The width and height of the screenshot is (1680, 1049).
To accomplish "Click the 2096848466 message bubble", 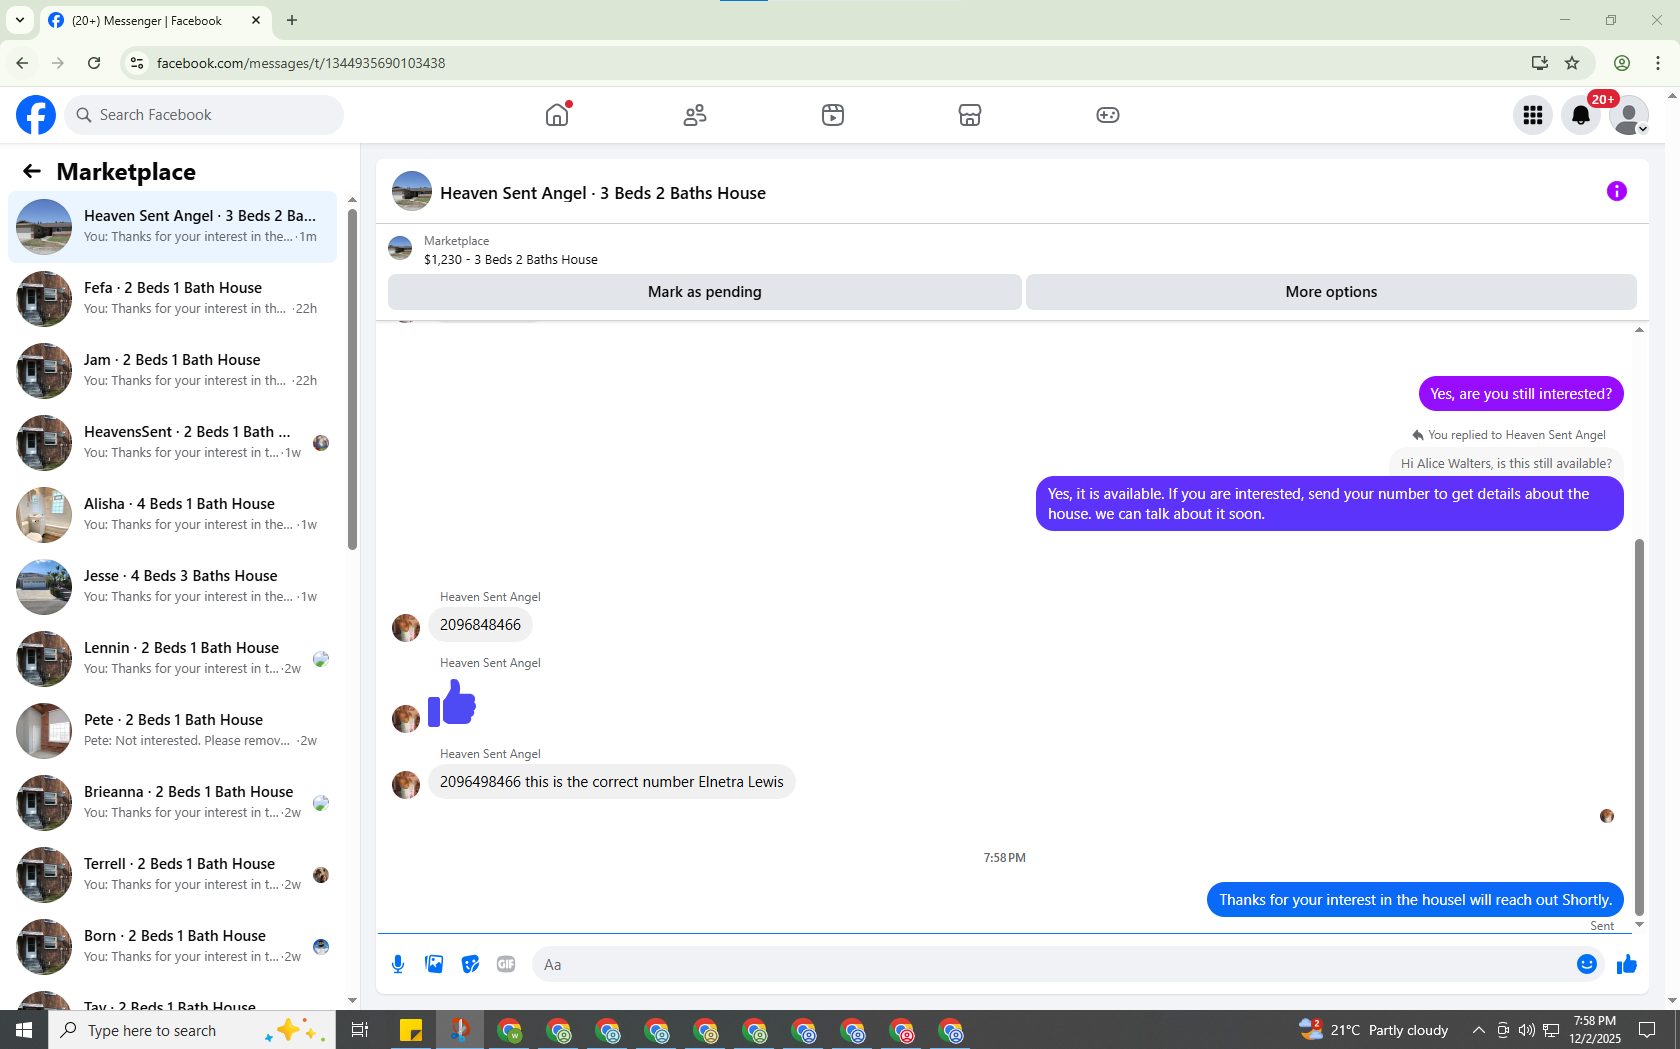I will tap(480, 625).
